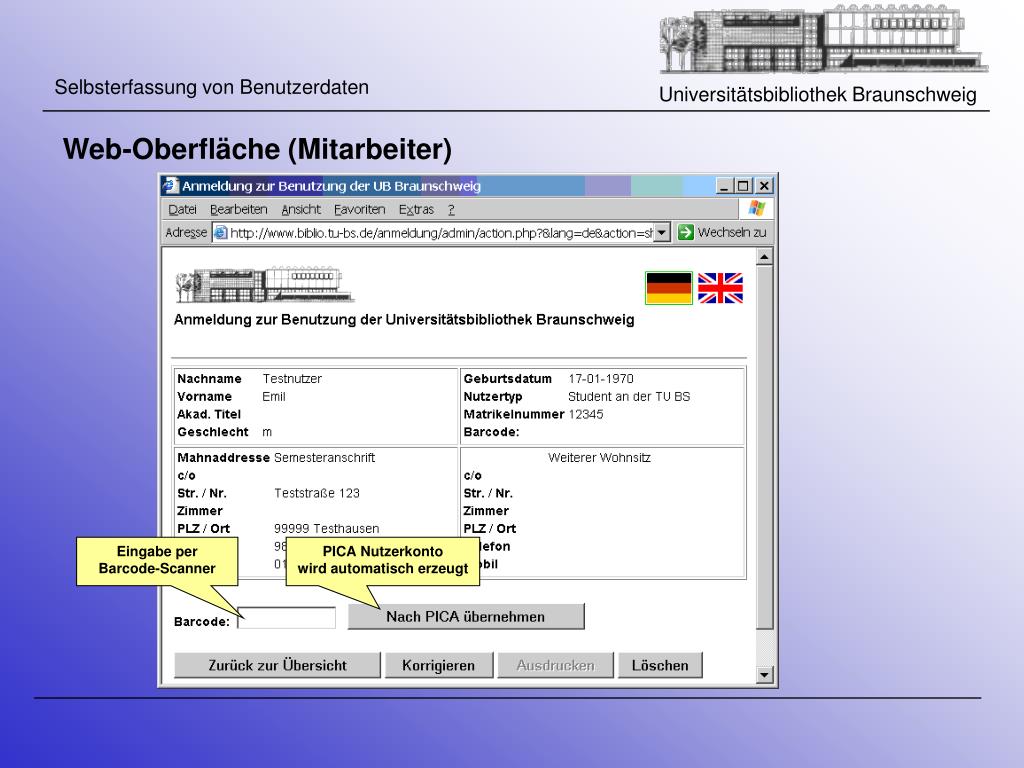Click the Matrikelnummer value 12345
The width and height of the screenshot is (1024, 768).
pos(586,414)
